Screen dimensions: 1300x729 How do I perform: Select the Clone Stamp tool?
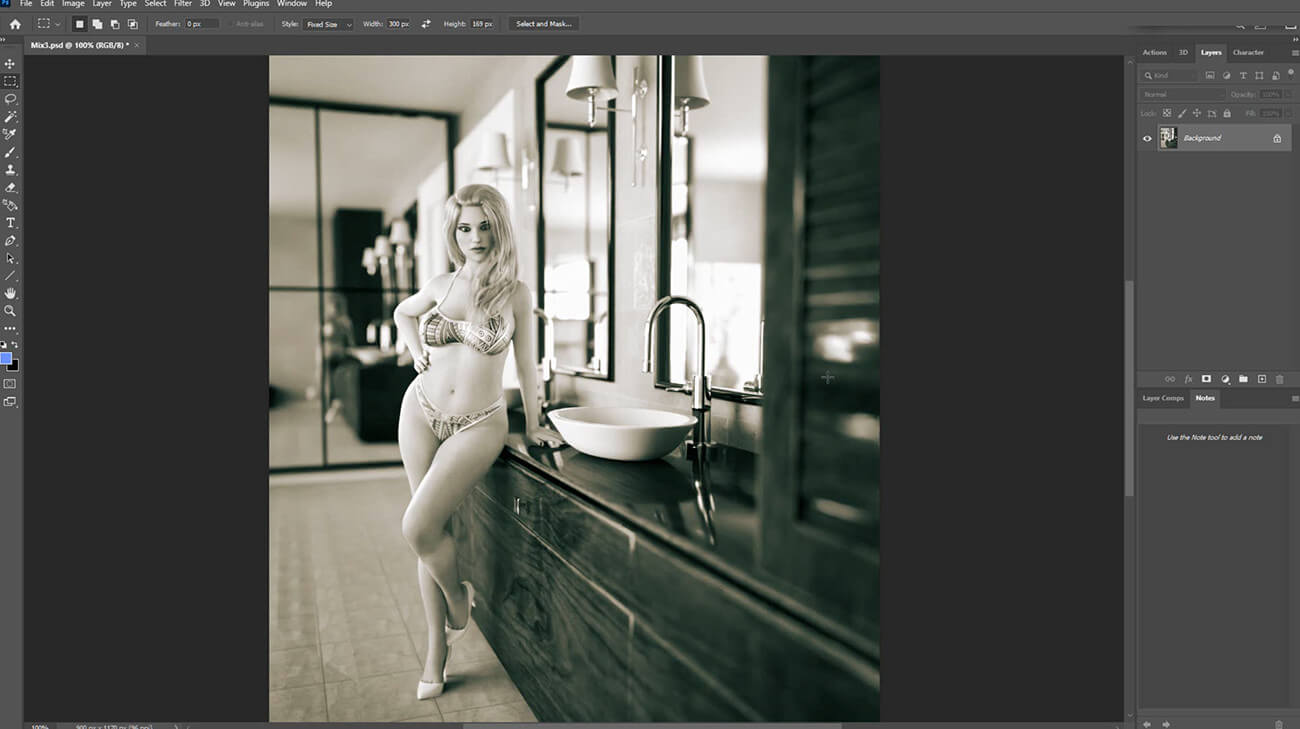pyautogui.click(x=10, y=170)
